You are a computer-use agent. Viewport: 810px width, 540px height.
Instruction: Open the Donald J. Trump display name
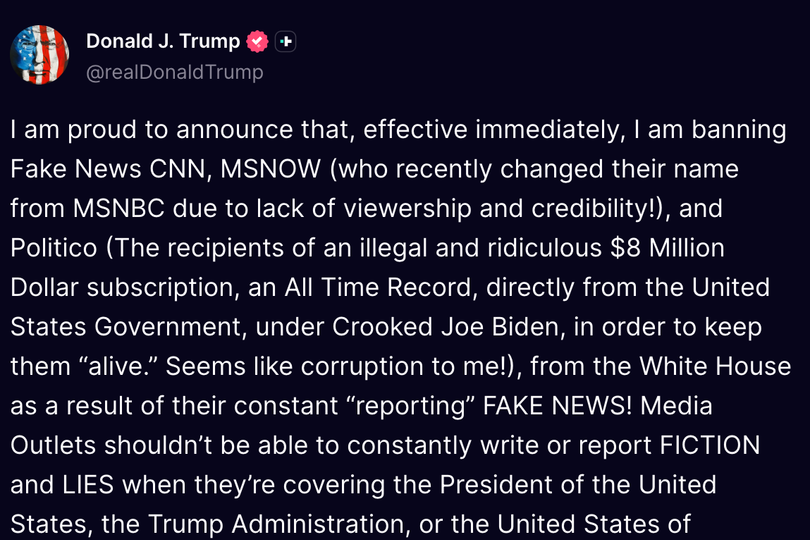163,41
